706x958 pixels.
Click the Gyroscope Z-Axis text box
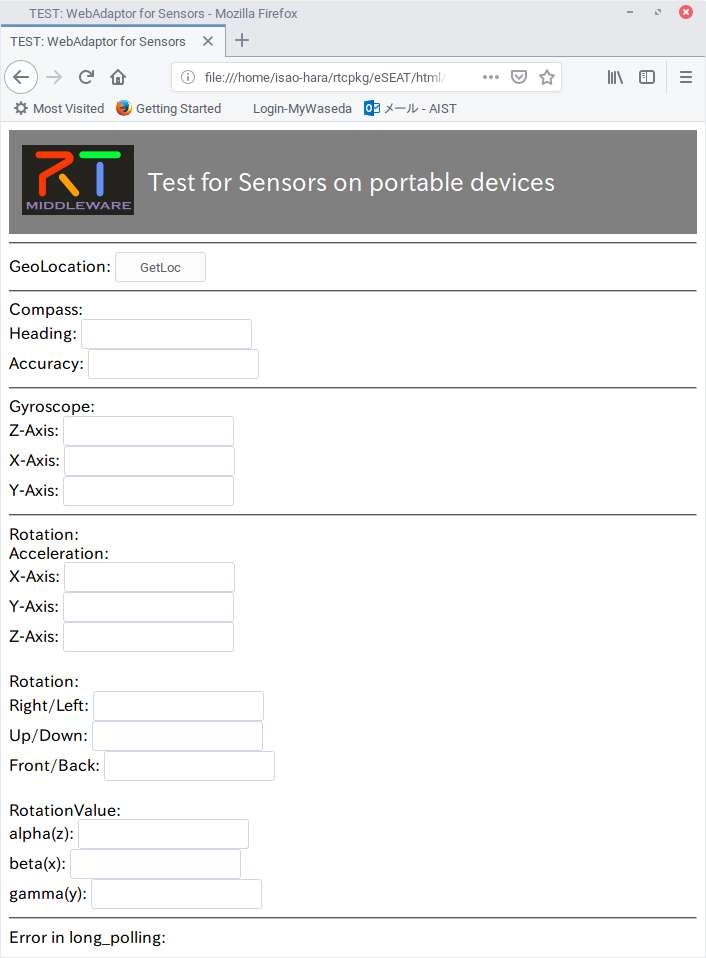pos(148,431)
